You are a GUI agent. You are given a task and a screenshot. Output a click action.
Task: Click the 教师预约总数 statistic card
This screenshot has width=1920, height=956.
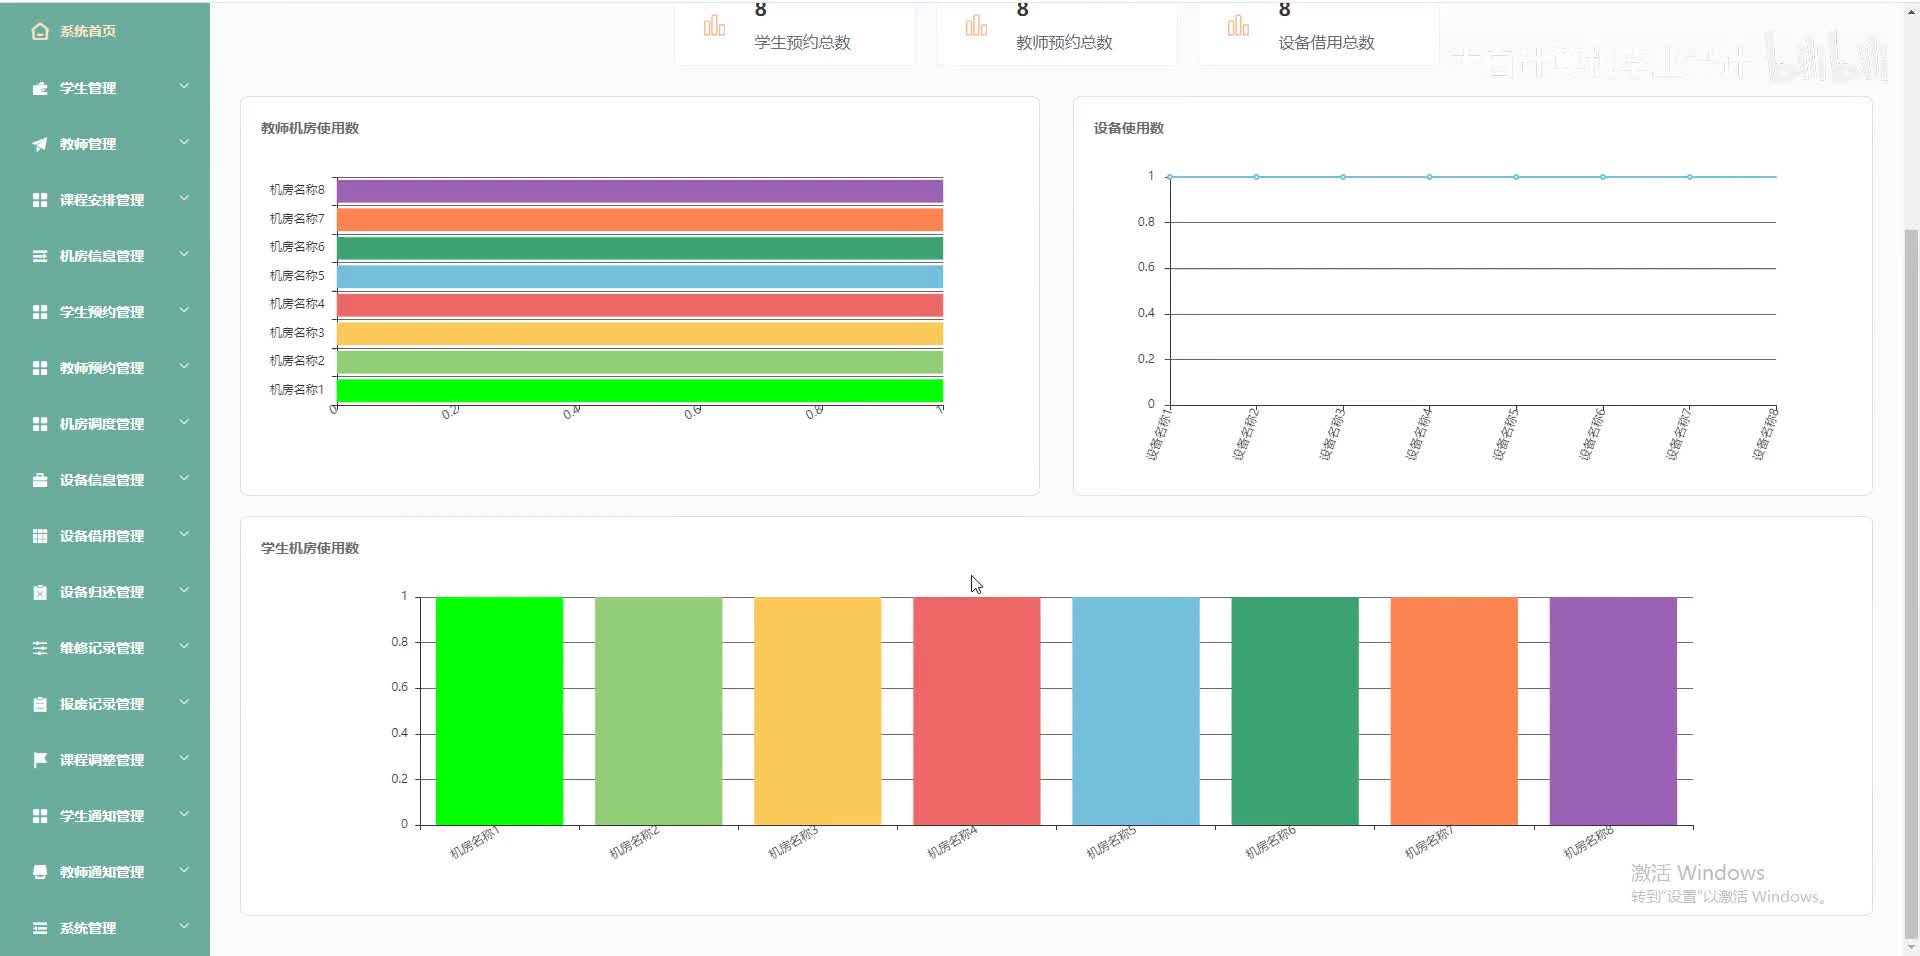pyautogui.click(x=1057, y=33)
